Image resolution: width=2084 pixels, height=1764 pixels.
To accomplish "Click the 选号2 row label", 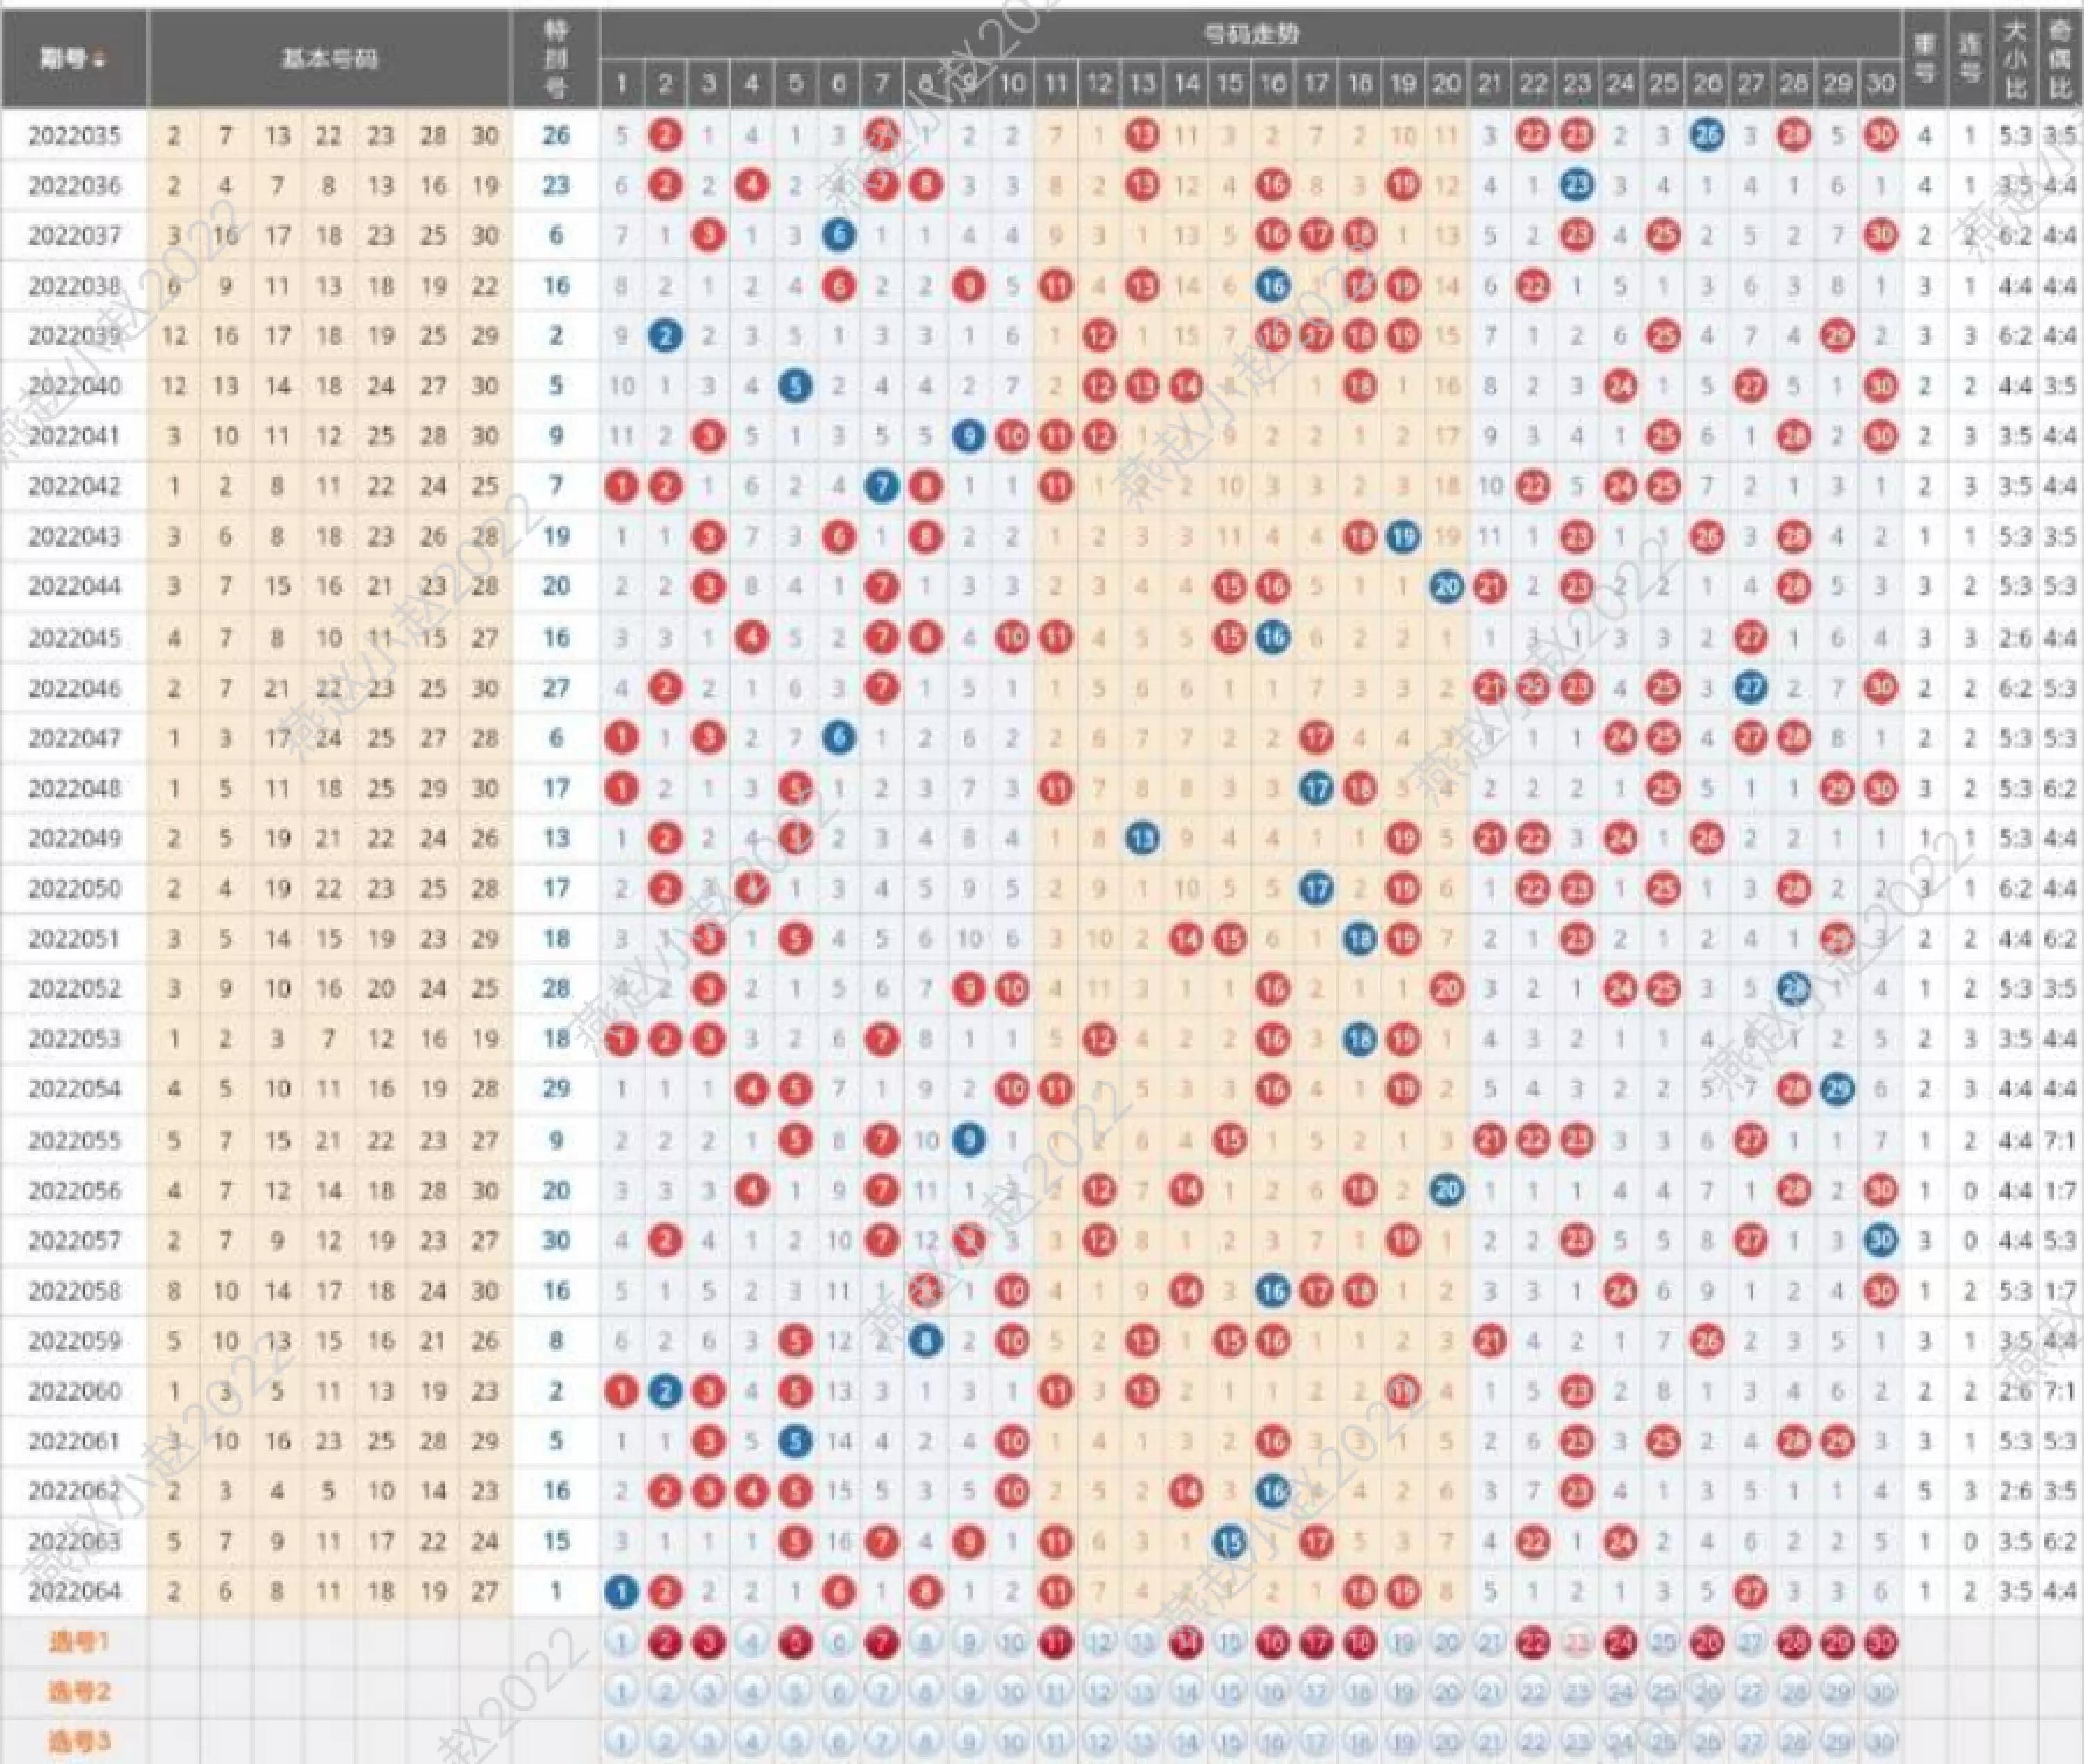I will [78, 1691].
